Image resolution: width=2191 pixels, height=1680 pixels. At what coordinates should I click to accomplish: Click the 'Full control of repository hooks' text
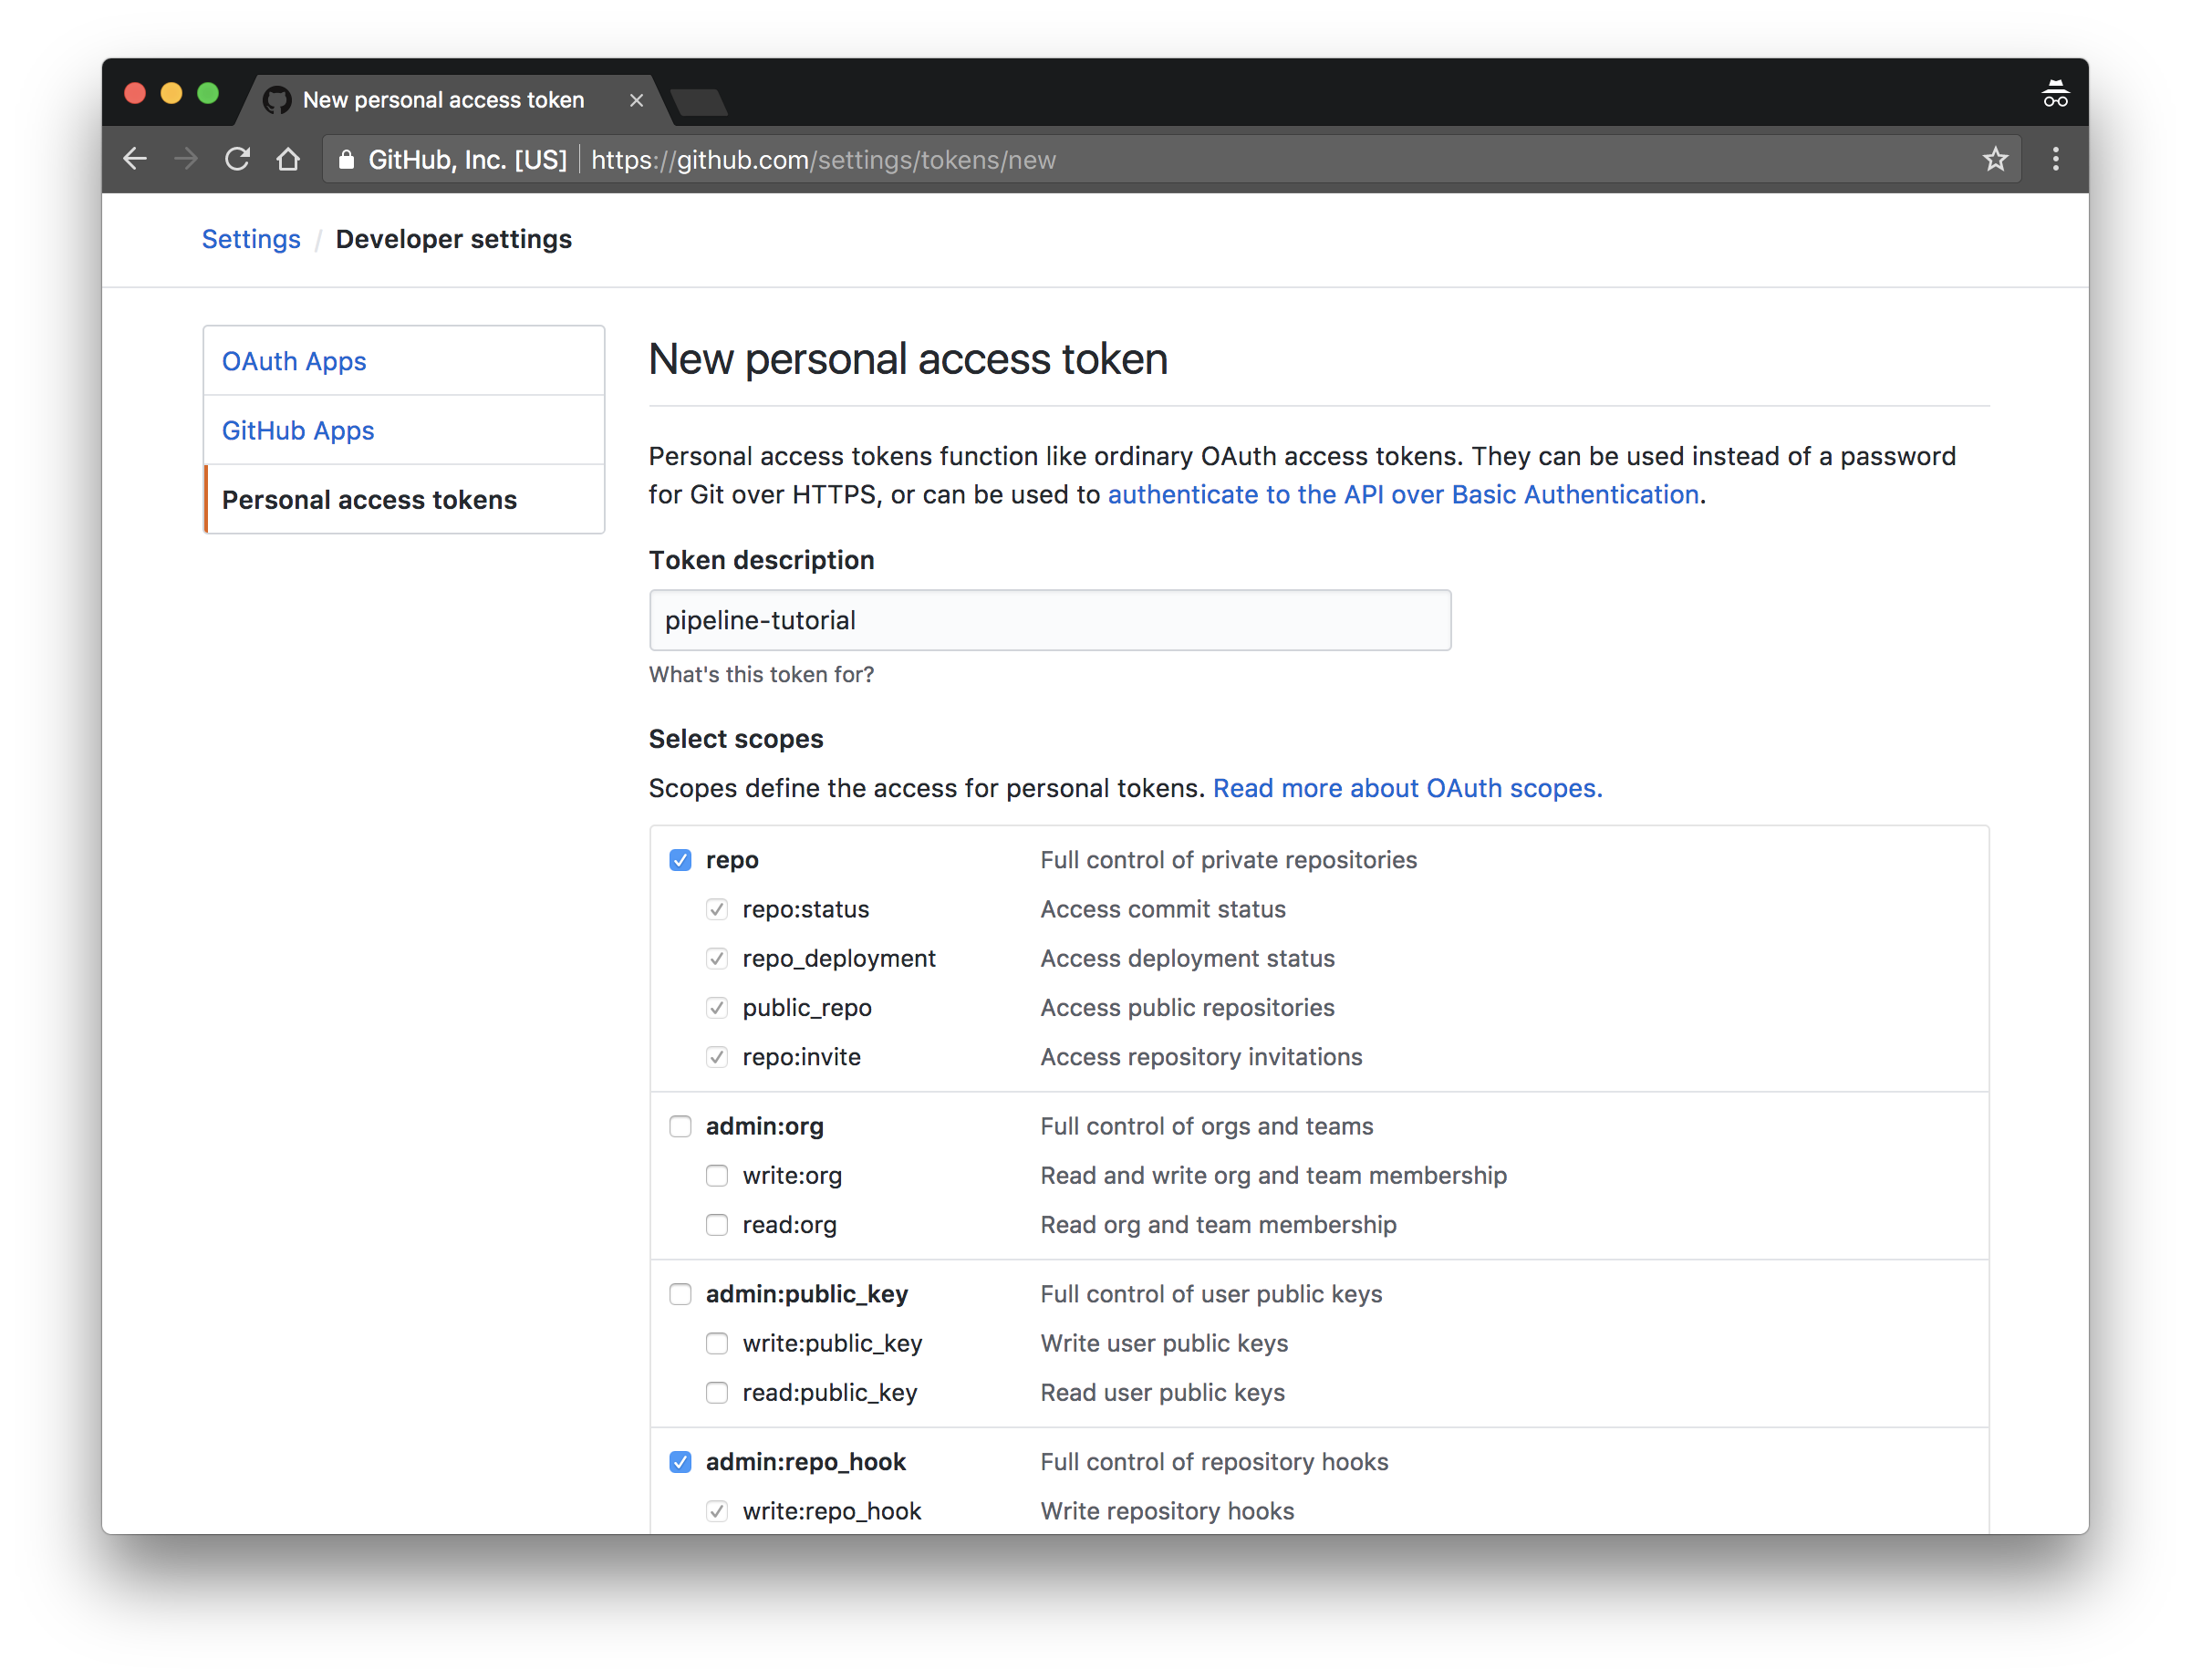point(1214,1462)
